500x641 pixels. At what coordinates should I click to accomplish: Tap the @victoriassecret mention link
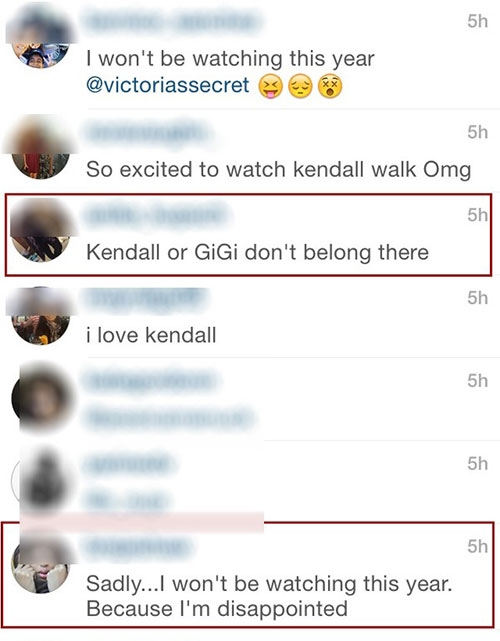168,85
